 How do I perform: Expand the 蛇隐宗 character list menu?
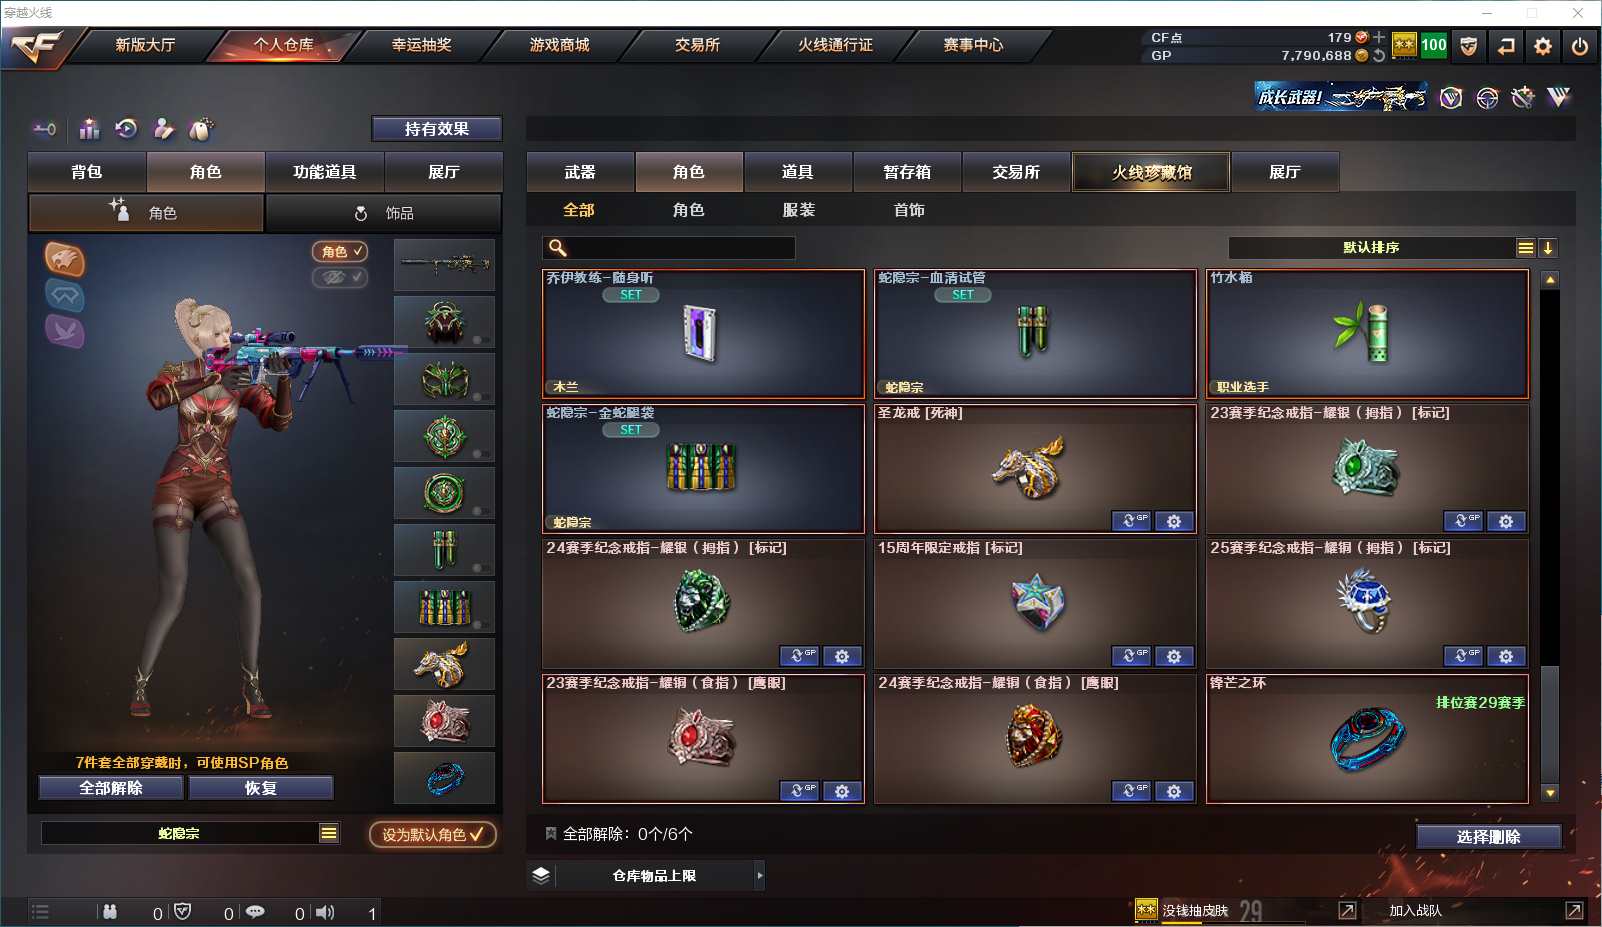[x=328, y=833]
